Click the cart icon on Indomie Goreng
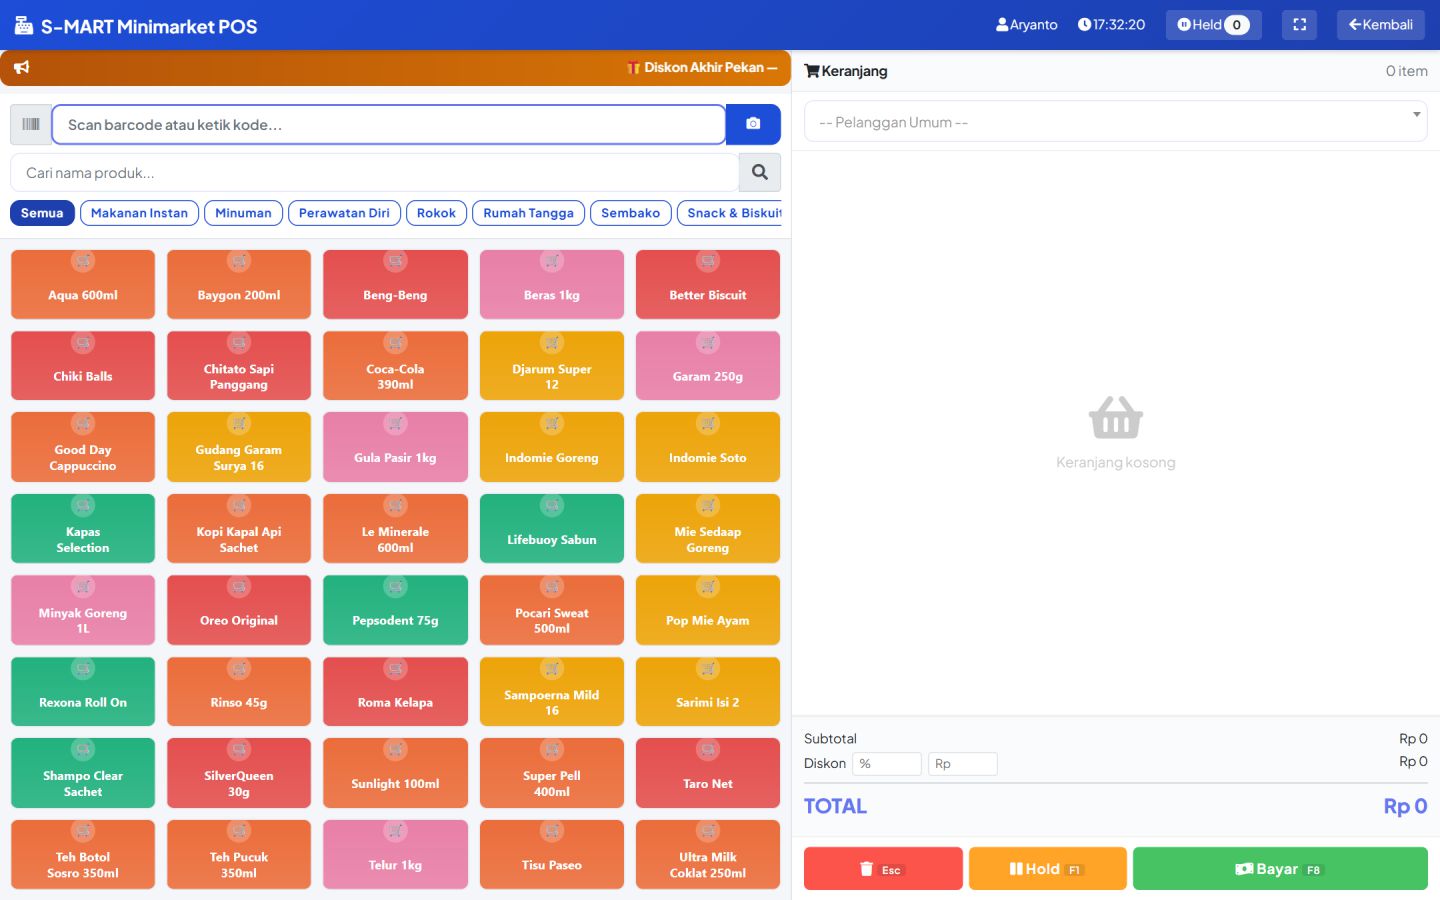1440x900 pixels. [552, 424]
